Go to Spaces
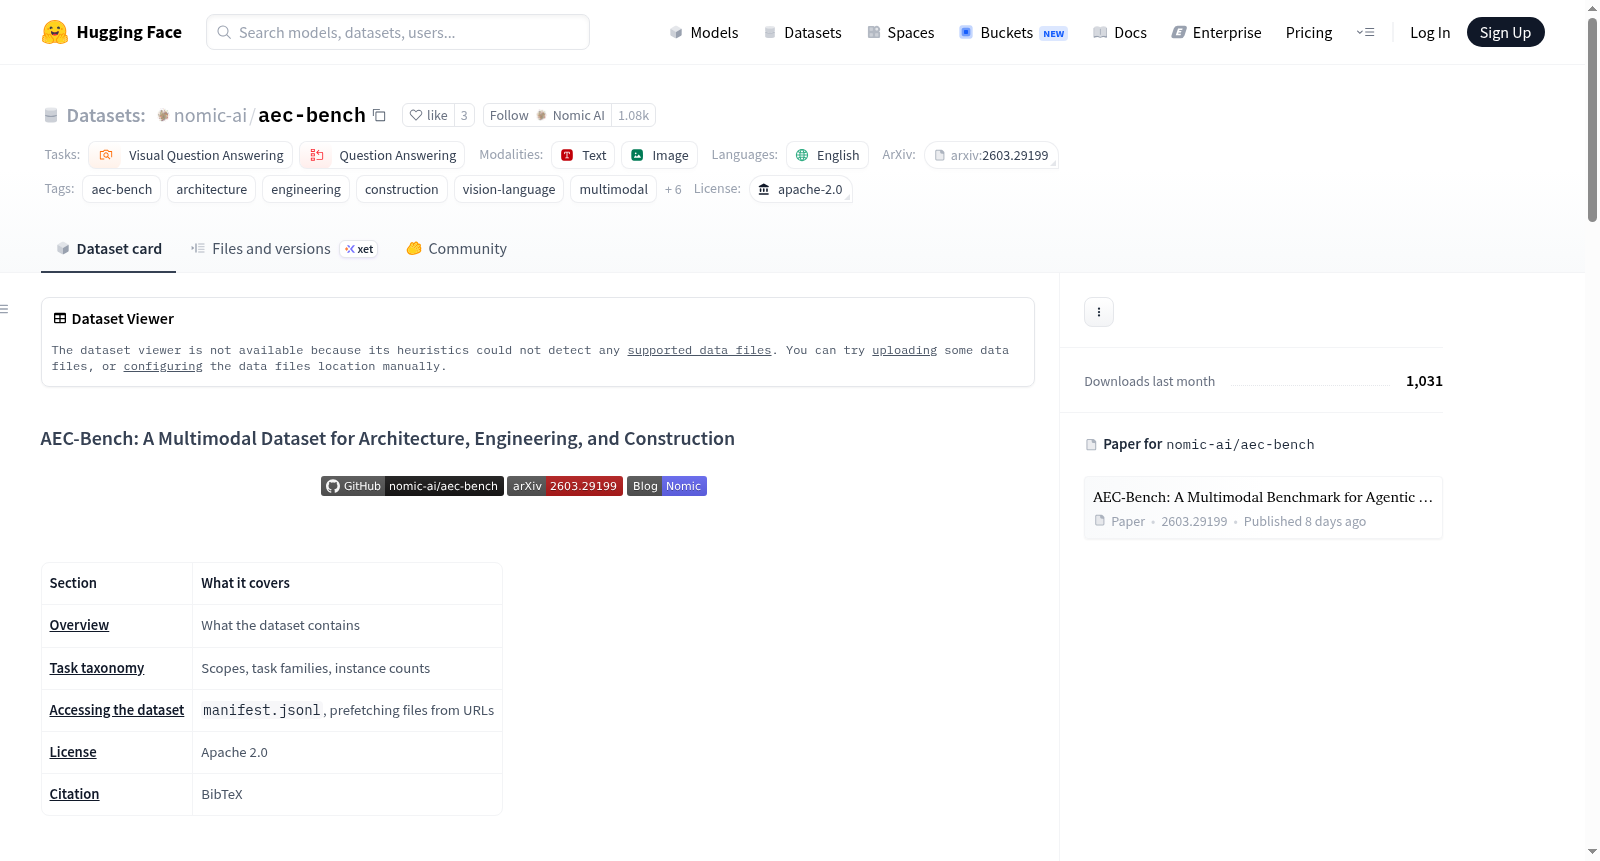1600x861 pixels. 900,32
